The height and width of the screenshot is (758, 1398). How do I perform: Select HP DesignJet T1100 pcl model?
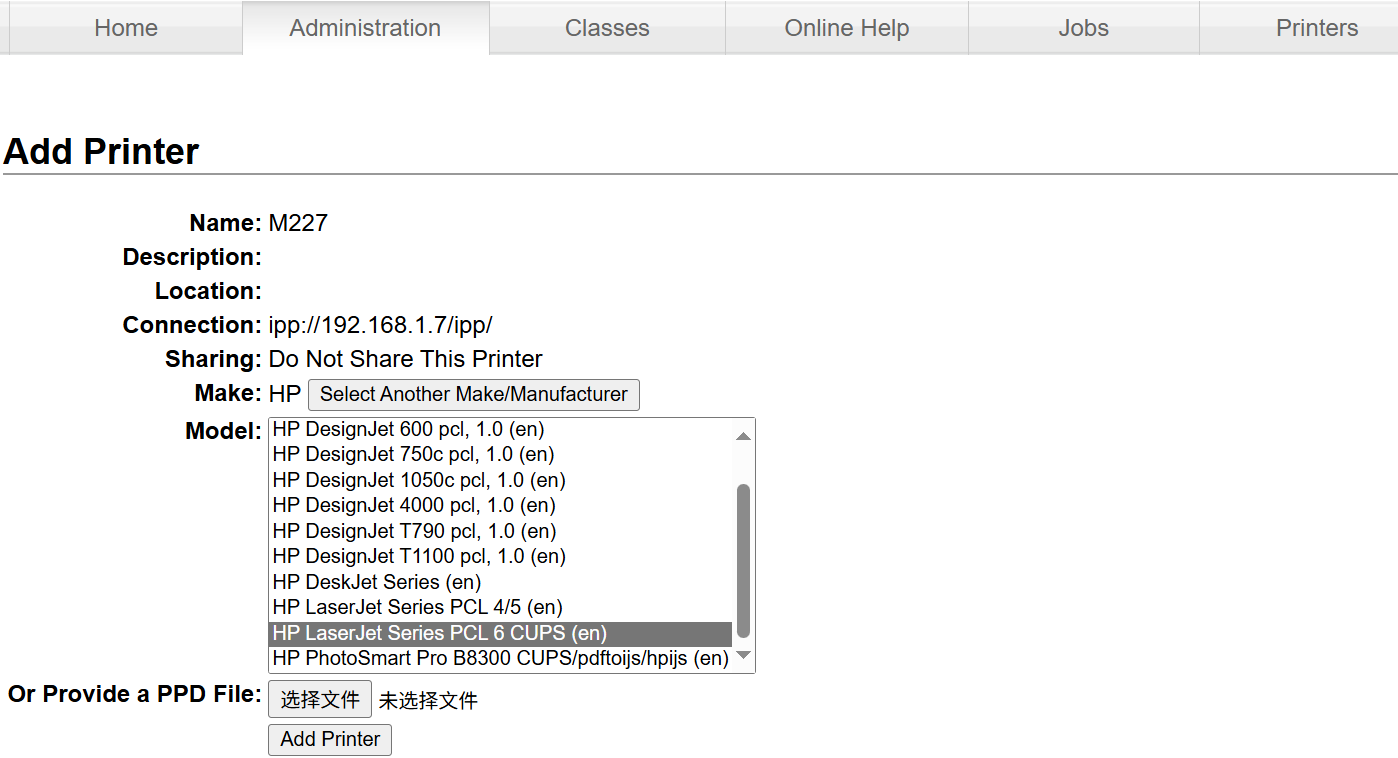point(501,556)
